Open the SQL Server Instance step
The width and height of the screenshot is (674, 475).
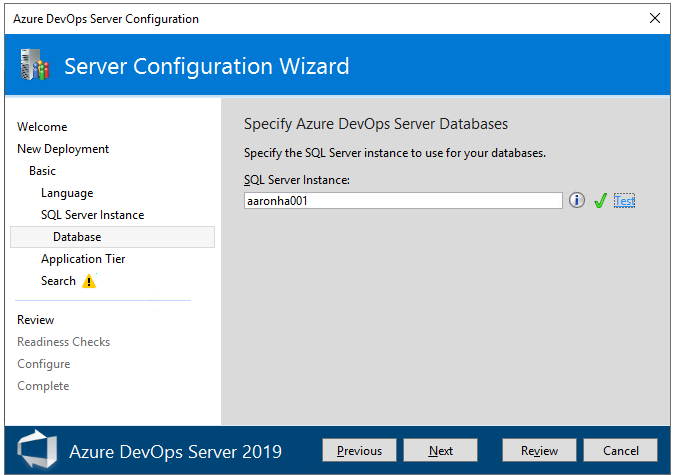pos(92,215)
